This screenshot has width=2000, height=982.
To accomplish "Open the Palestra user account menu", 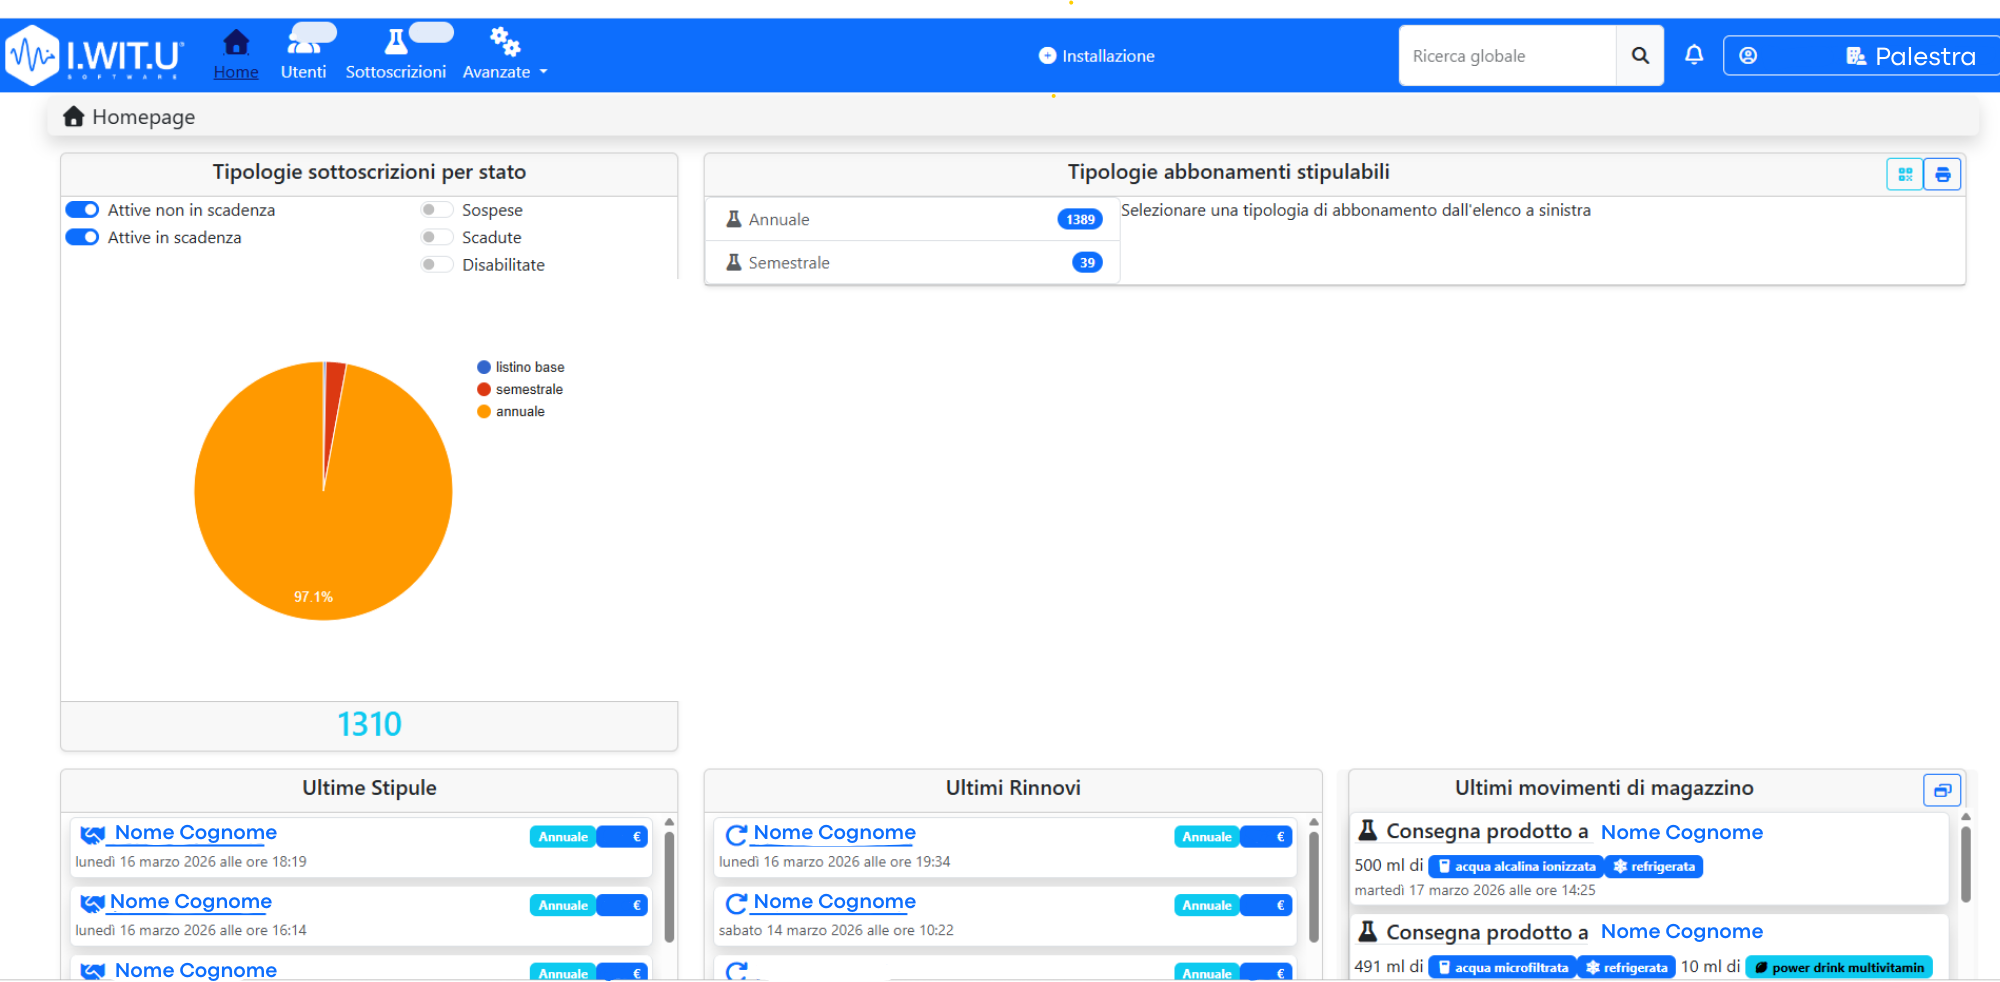I will (1860, 56).
